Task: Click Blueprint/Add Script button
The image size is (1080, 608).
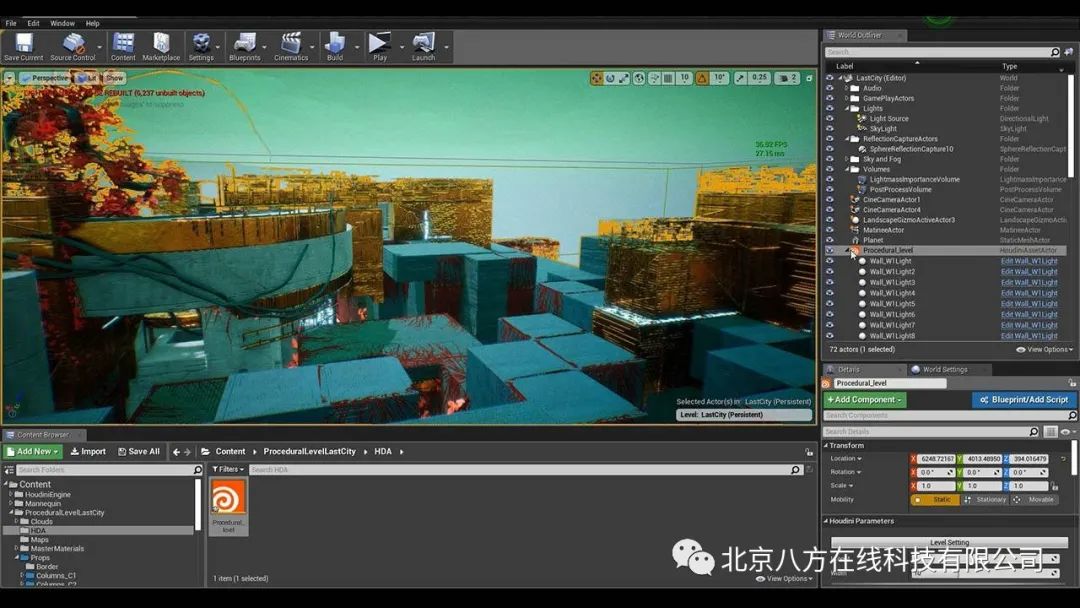Action: [1024, 399]
